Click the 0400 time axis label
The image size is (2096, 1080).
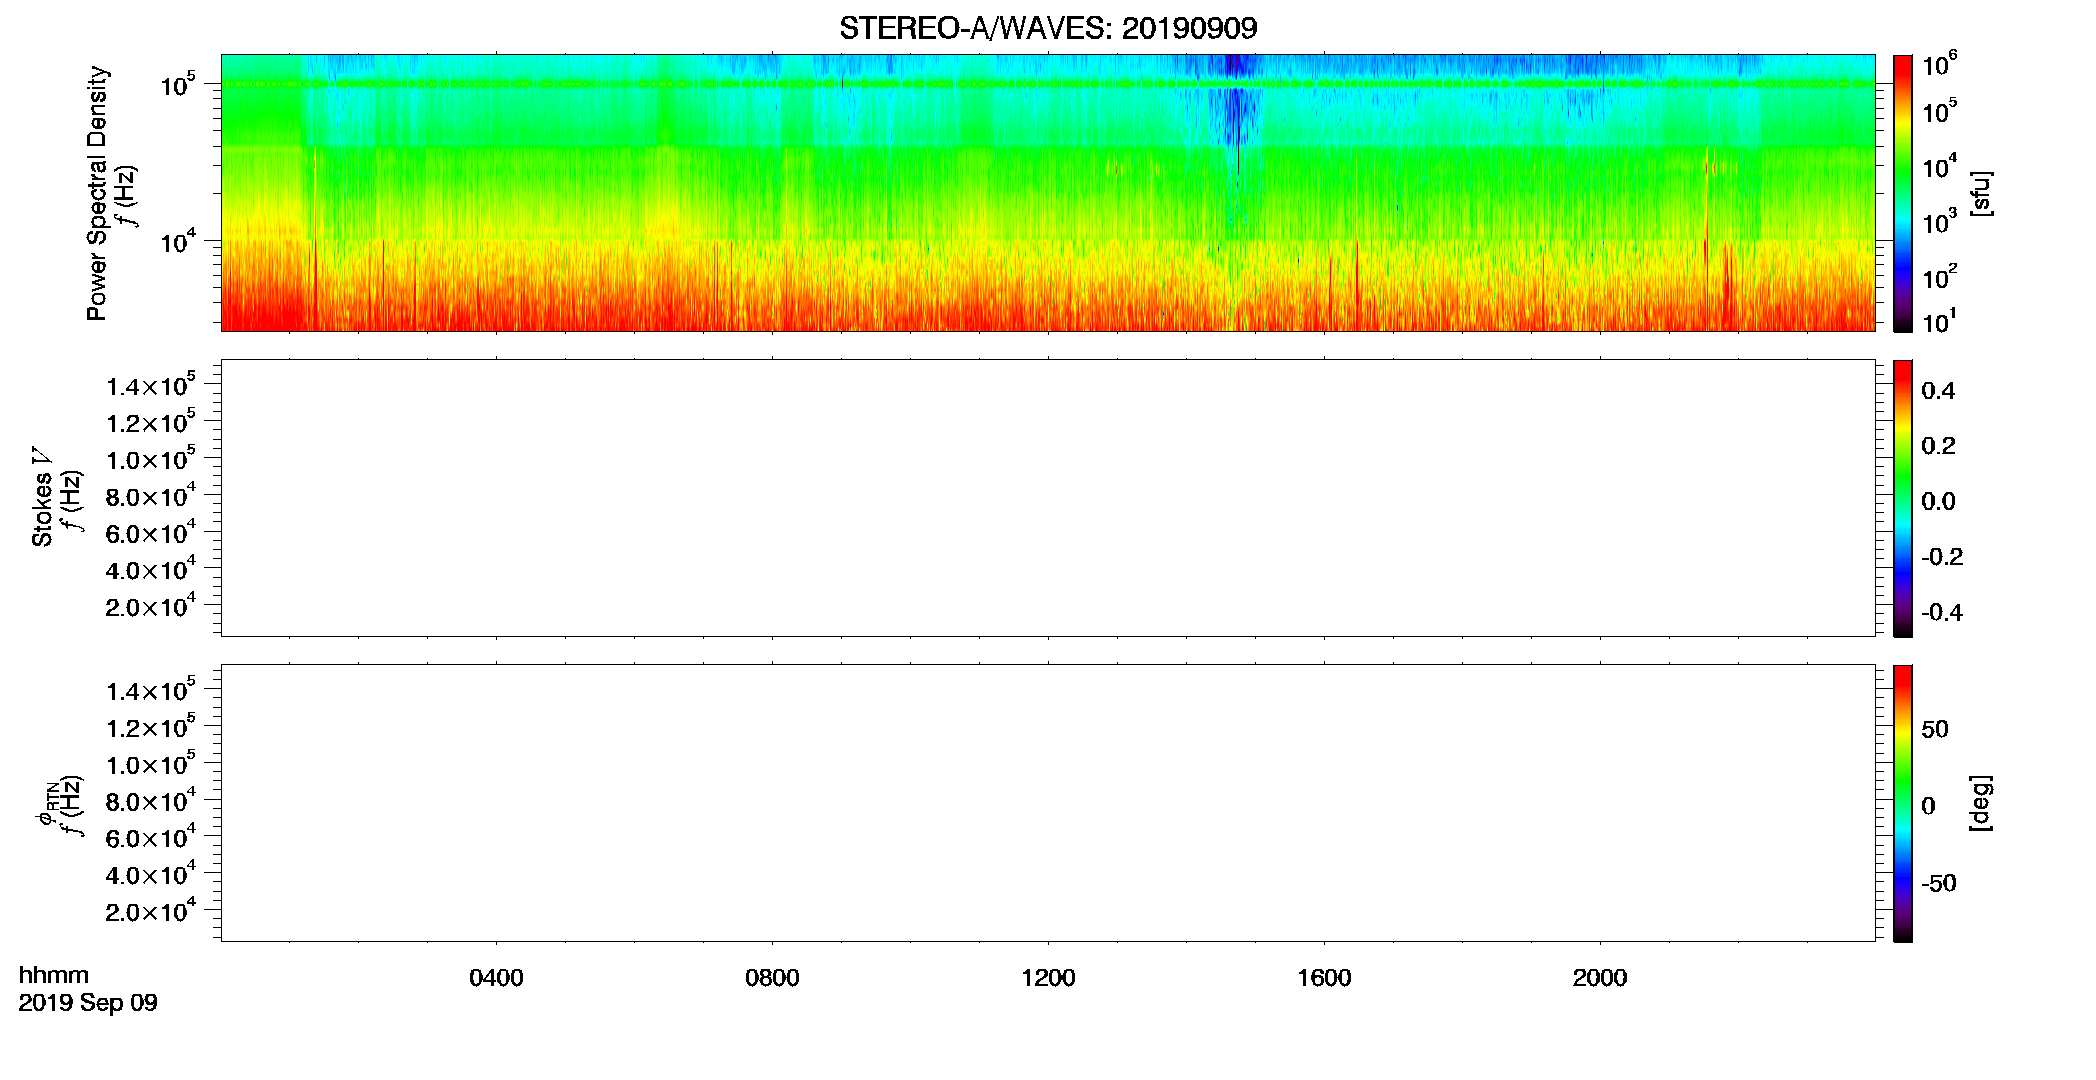point(496,978)
